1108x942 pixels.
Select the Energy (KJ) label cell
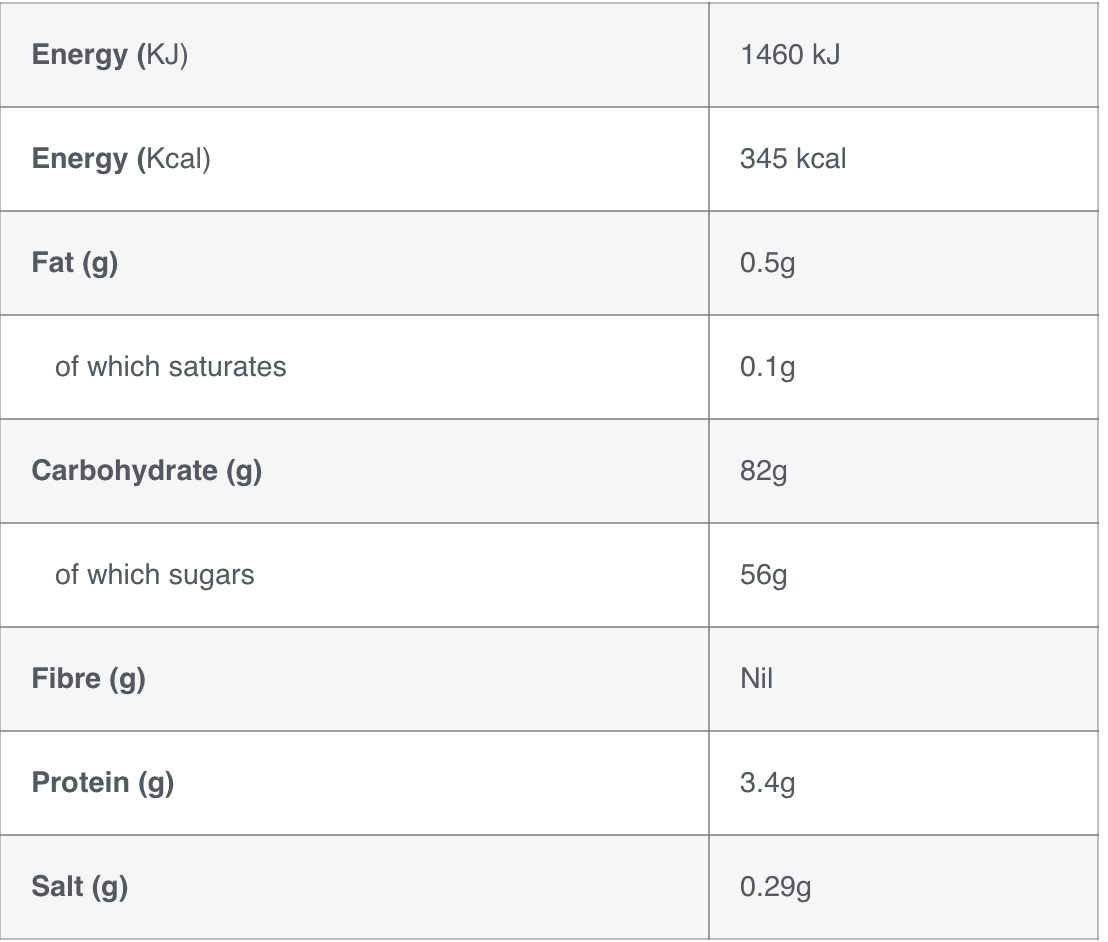pyautogui.click(x=354, y=55)
